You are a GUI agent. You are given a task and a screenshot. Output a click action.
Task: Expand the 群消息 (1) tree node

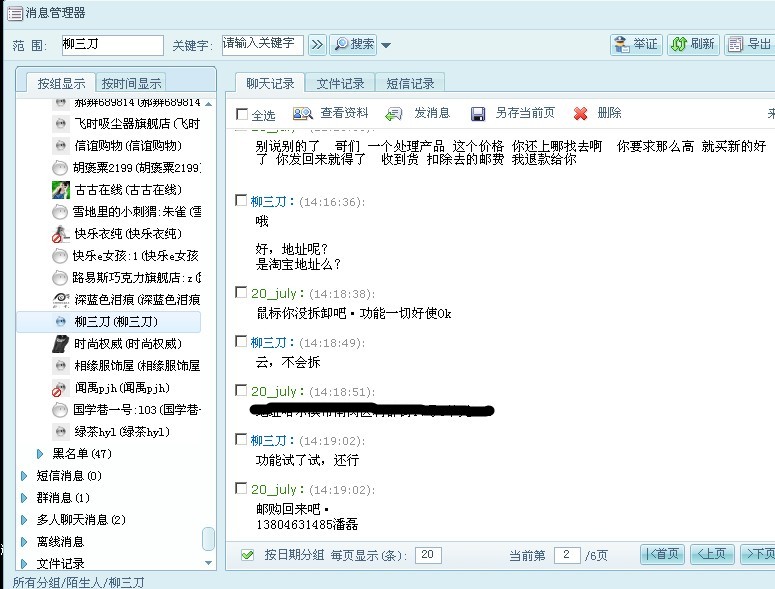pyautogui.click(x=24, y=498)
